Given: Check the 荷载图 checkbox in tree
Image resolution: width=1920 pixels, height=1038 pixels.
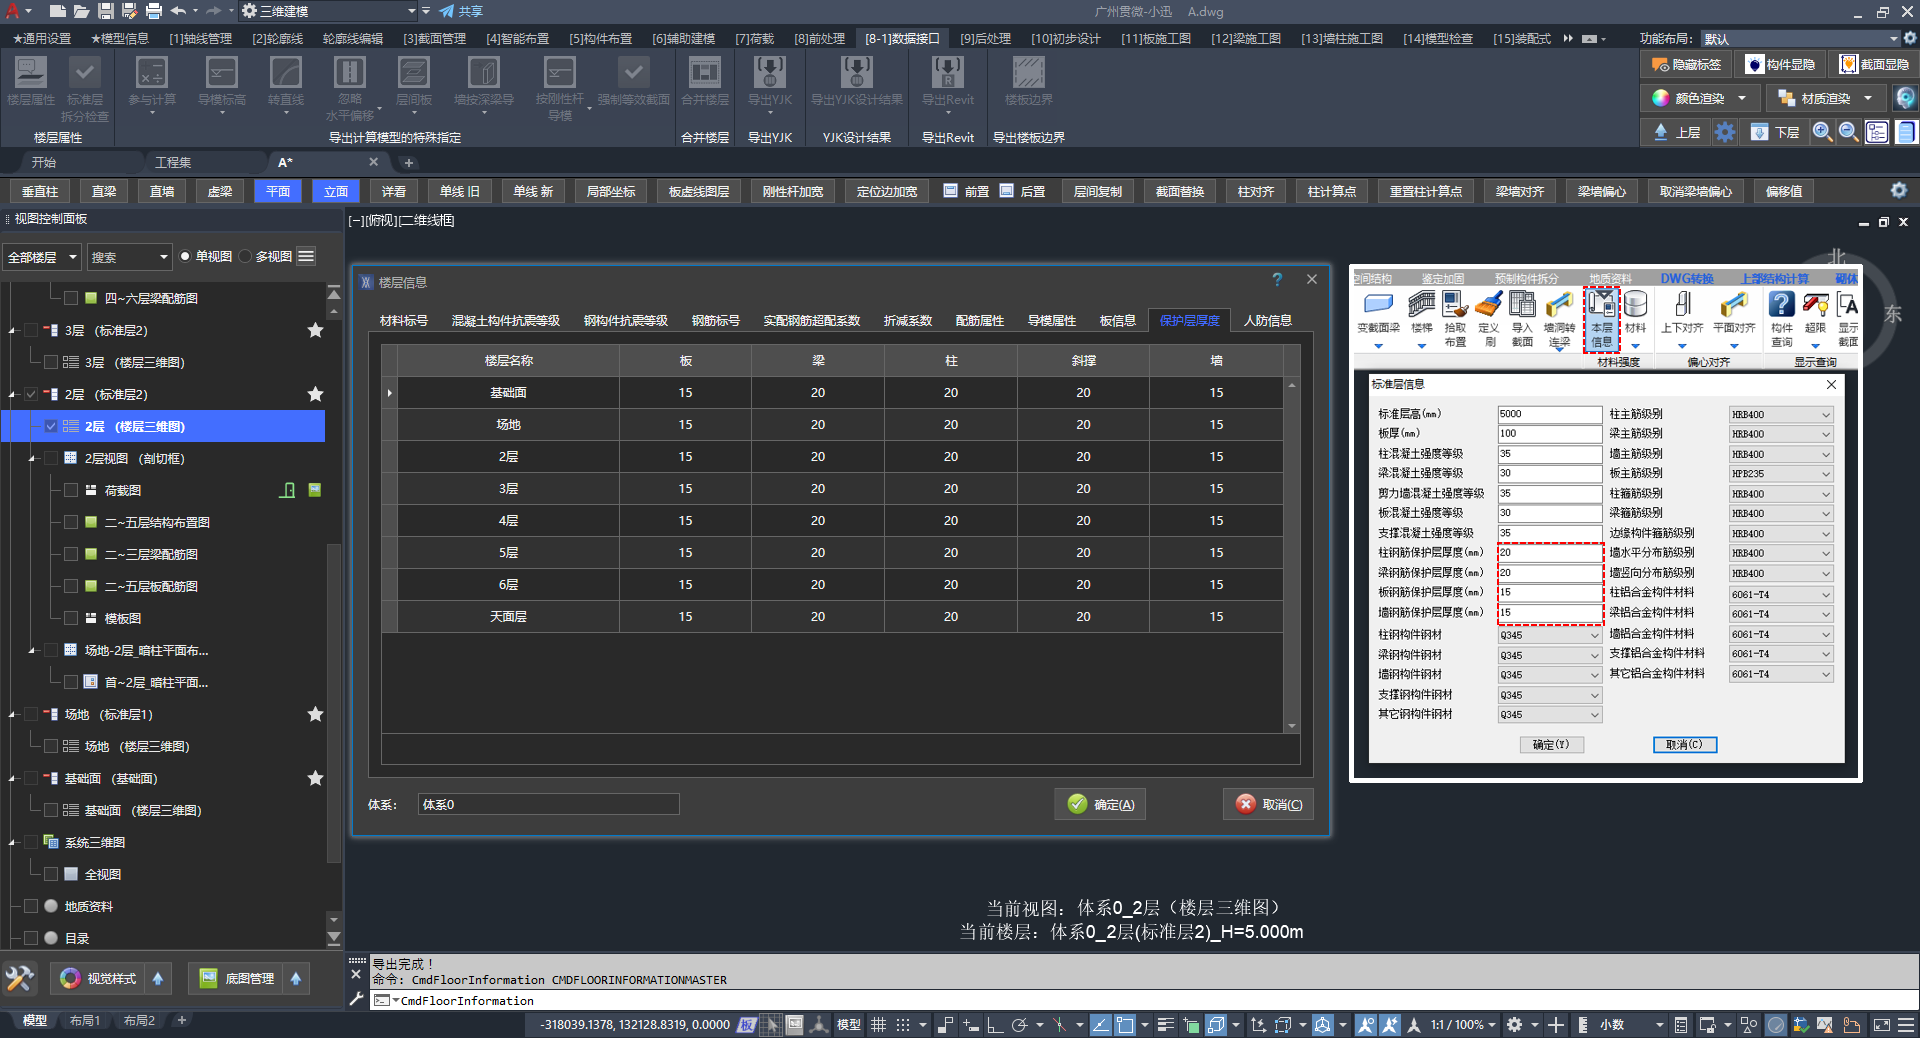Looking at the screenshot, I should coord(71,490).
